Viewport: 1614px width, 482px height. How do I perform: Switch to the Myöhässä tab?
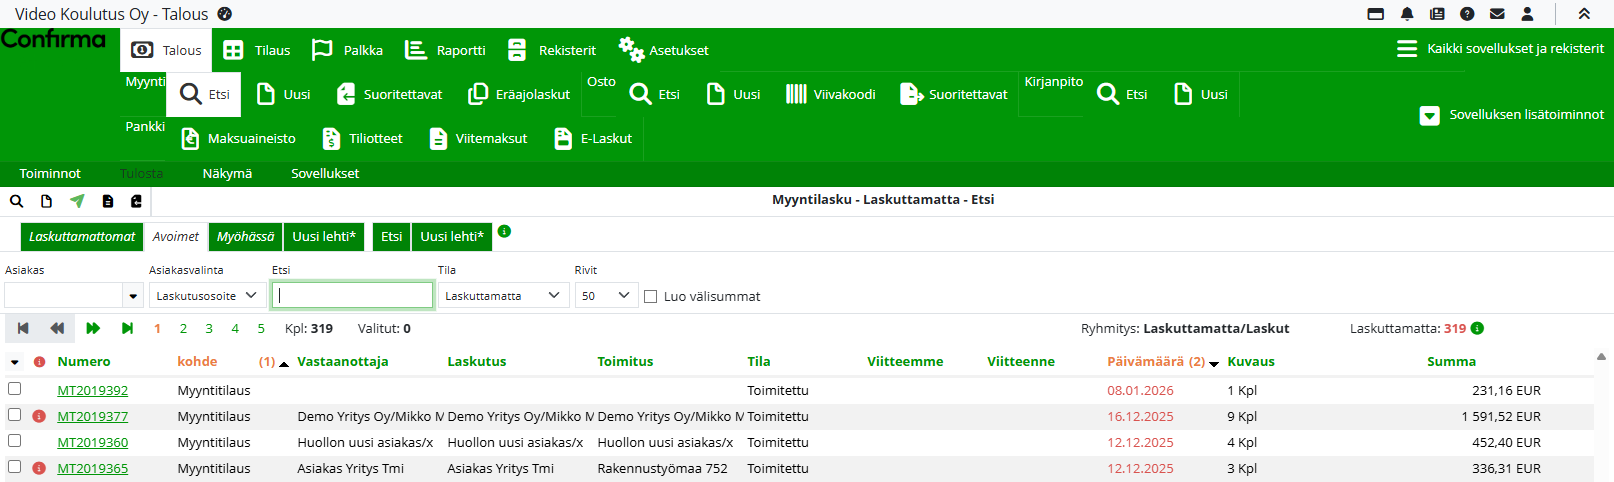245,237
